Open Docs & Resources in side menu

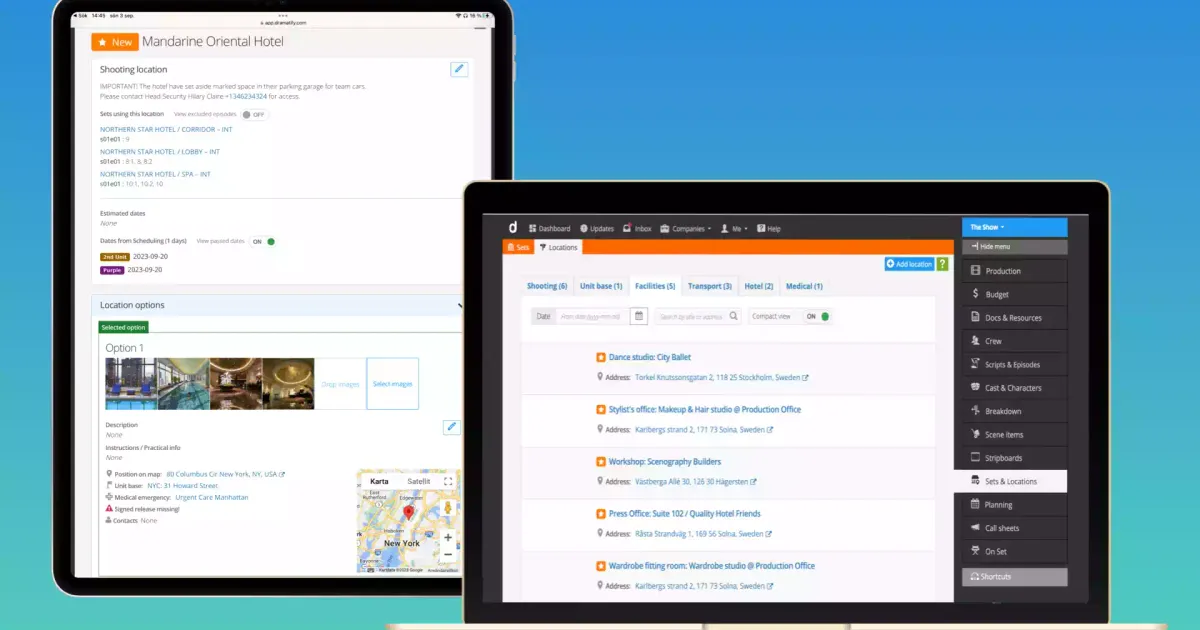click(x=1015, y=318)
